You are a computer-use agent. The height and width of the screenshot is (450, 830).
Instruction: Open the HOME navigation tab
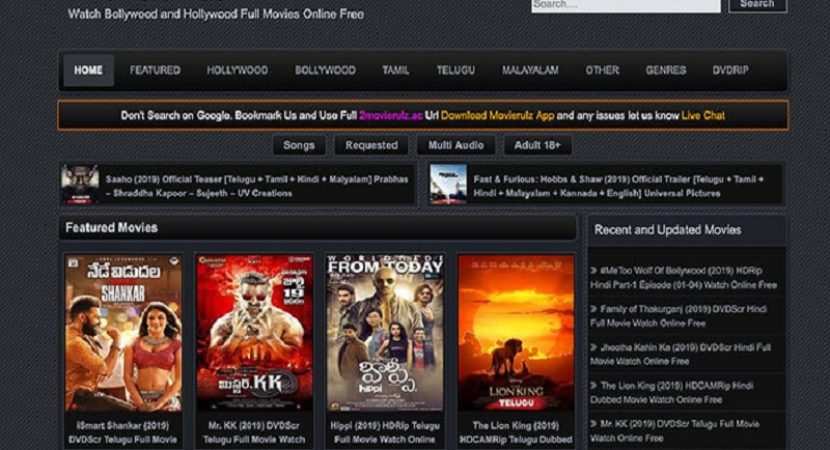(x=88, y=70)
